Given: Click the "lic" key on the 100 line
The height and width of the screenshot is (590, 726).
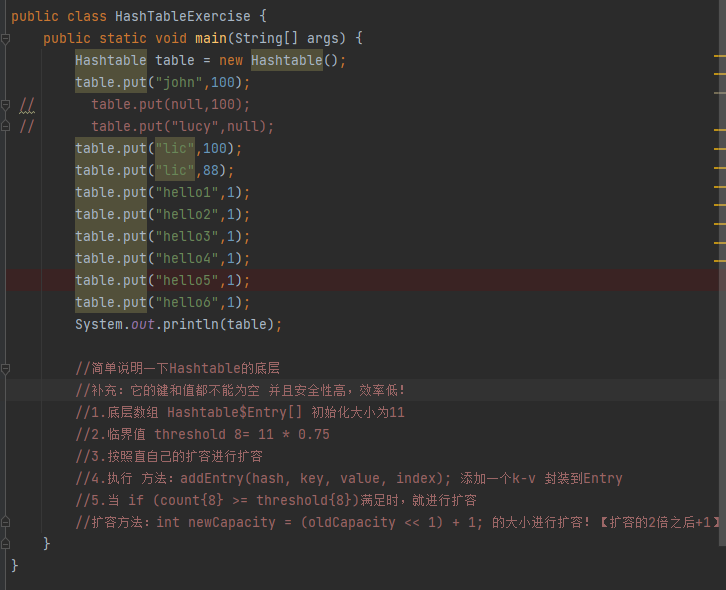Looking at the screenshot, I should click(x=175, y=148).
